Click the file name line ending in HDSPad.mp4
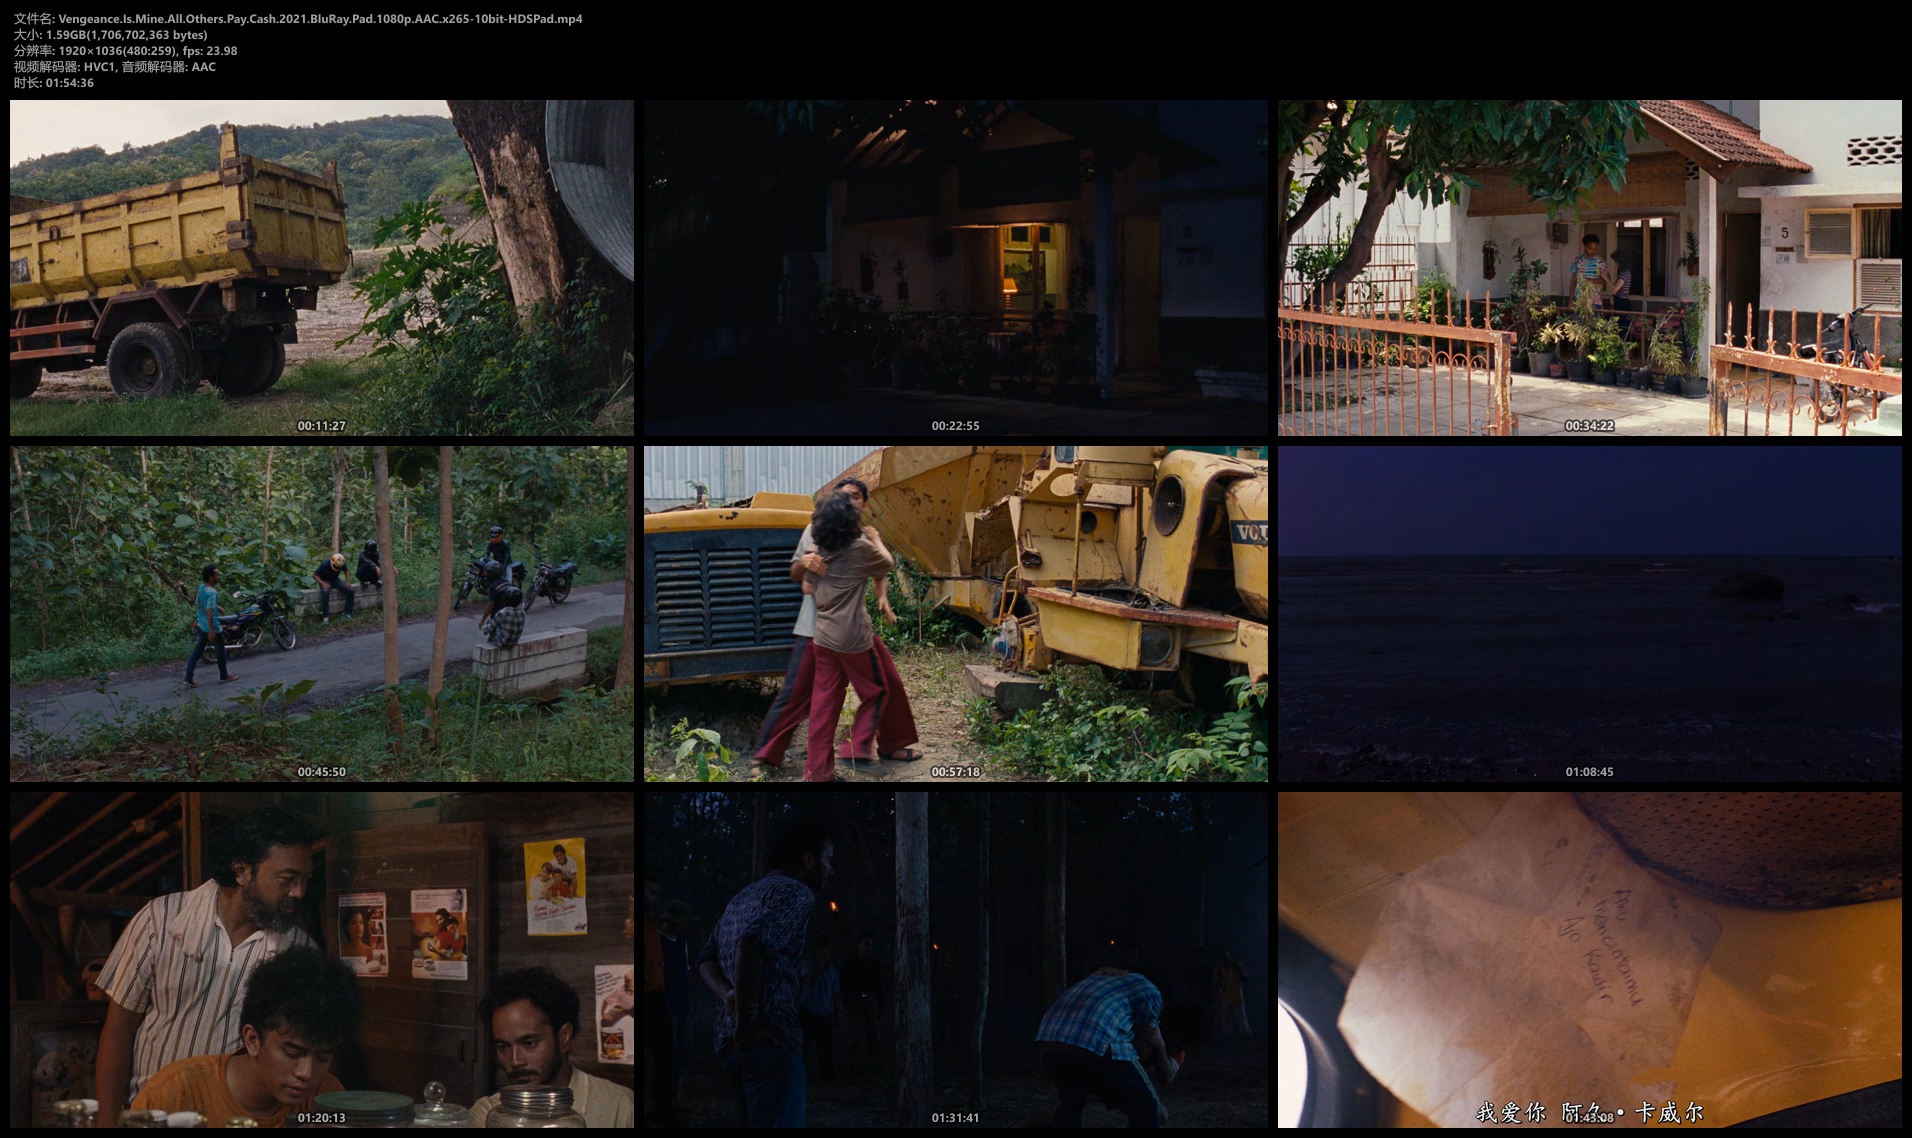1912x1138 pixels. coord(298,19)
